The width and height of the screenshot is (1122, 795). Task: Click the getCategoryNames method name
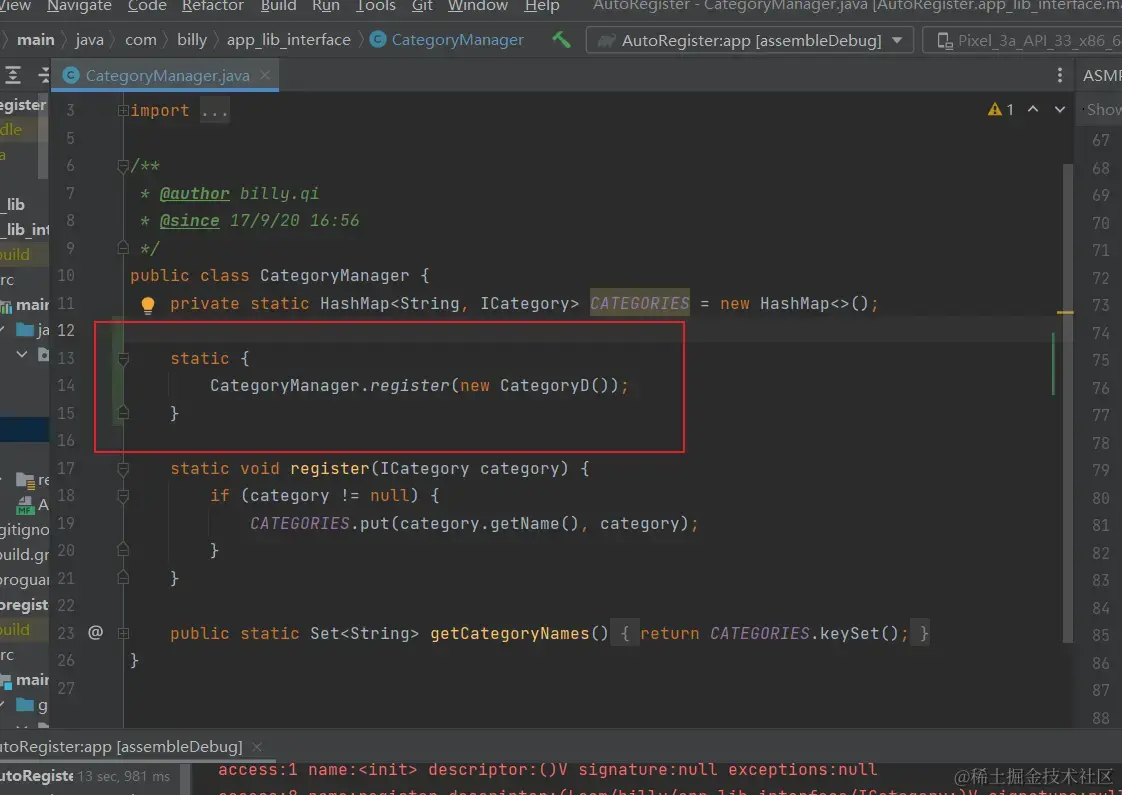click(509, 633)
